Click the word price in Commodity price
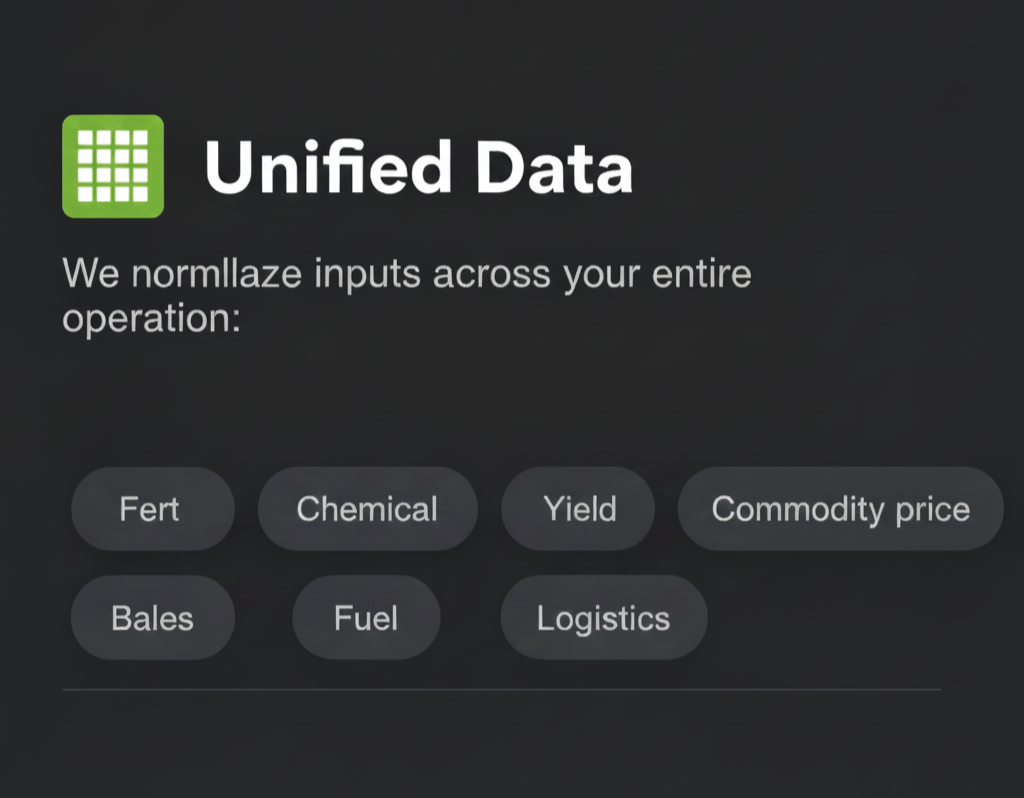The width and height of the screenshot is (1024, 798). [933, 511]
